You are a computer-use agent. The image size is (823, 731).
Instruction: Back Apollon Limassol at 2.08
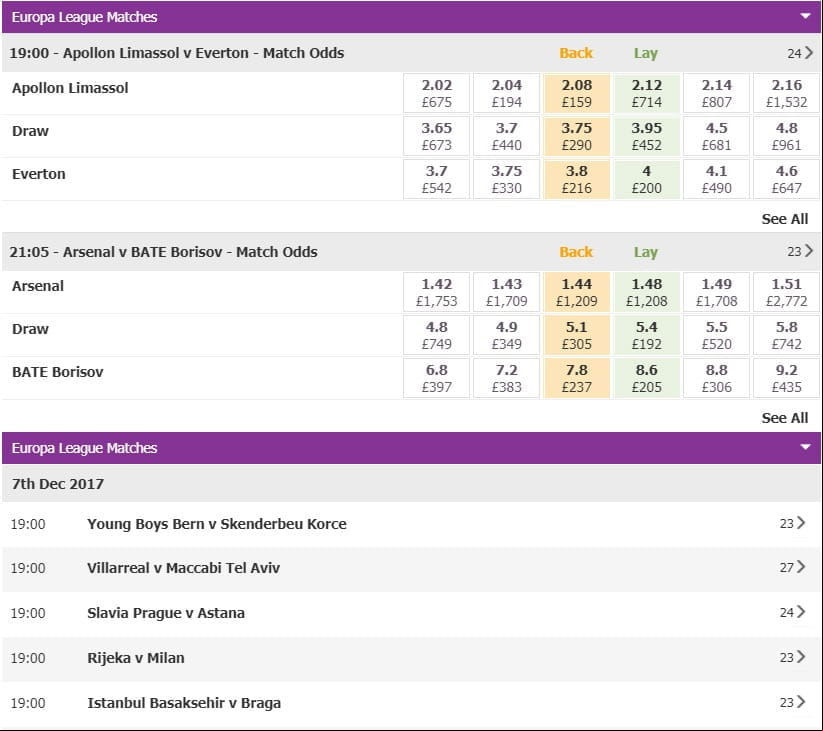point(576,93)
